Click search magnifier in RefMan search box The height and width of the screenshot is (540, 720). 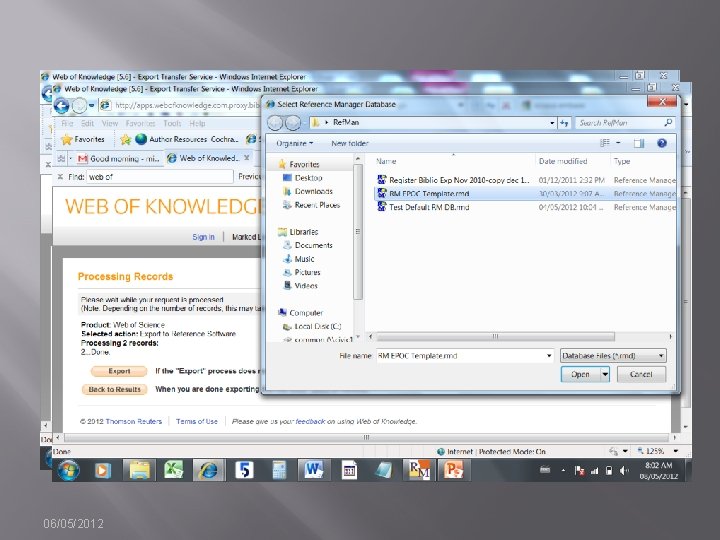(668, 122)
